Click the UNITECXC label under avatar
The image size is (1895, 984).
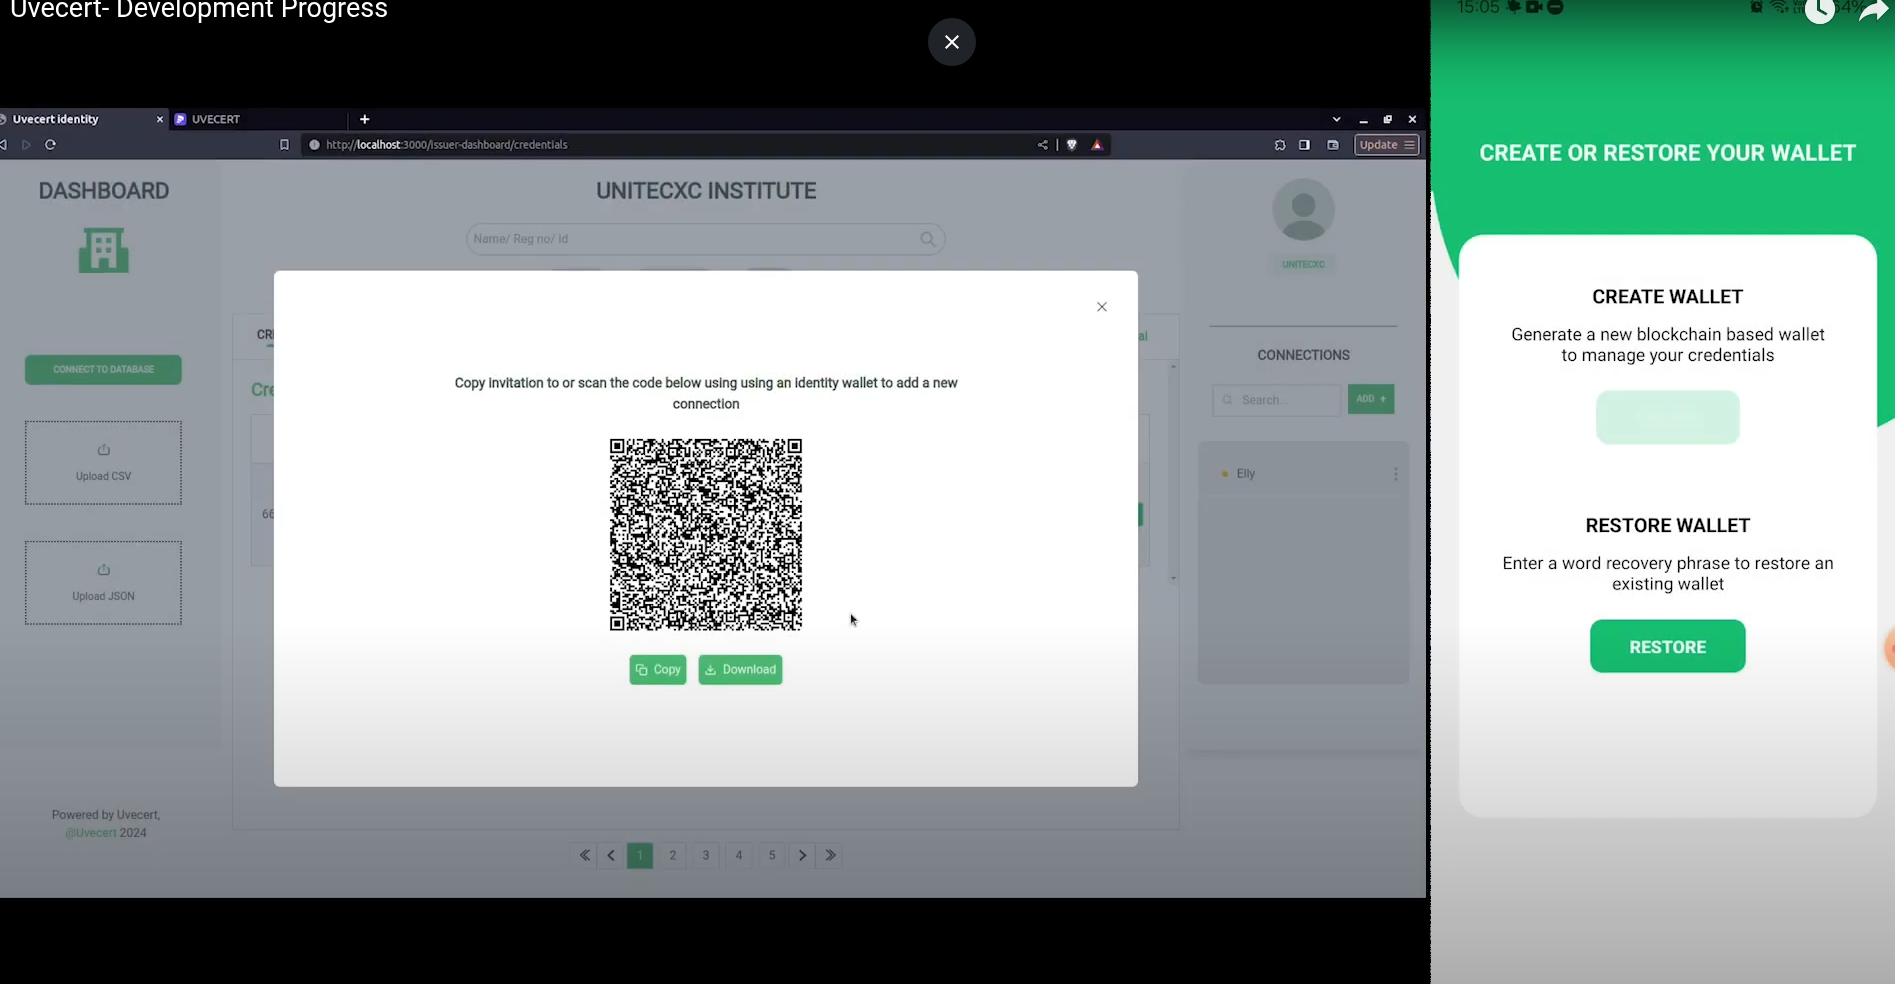[1303, 265]
